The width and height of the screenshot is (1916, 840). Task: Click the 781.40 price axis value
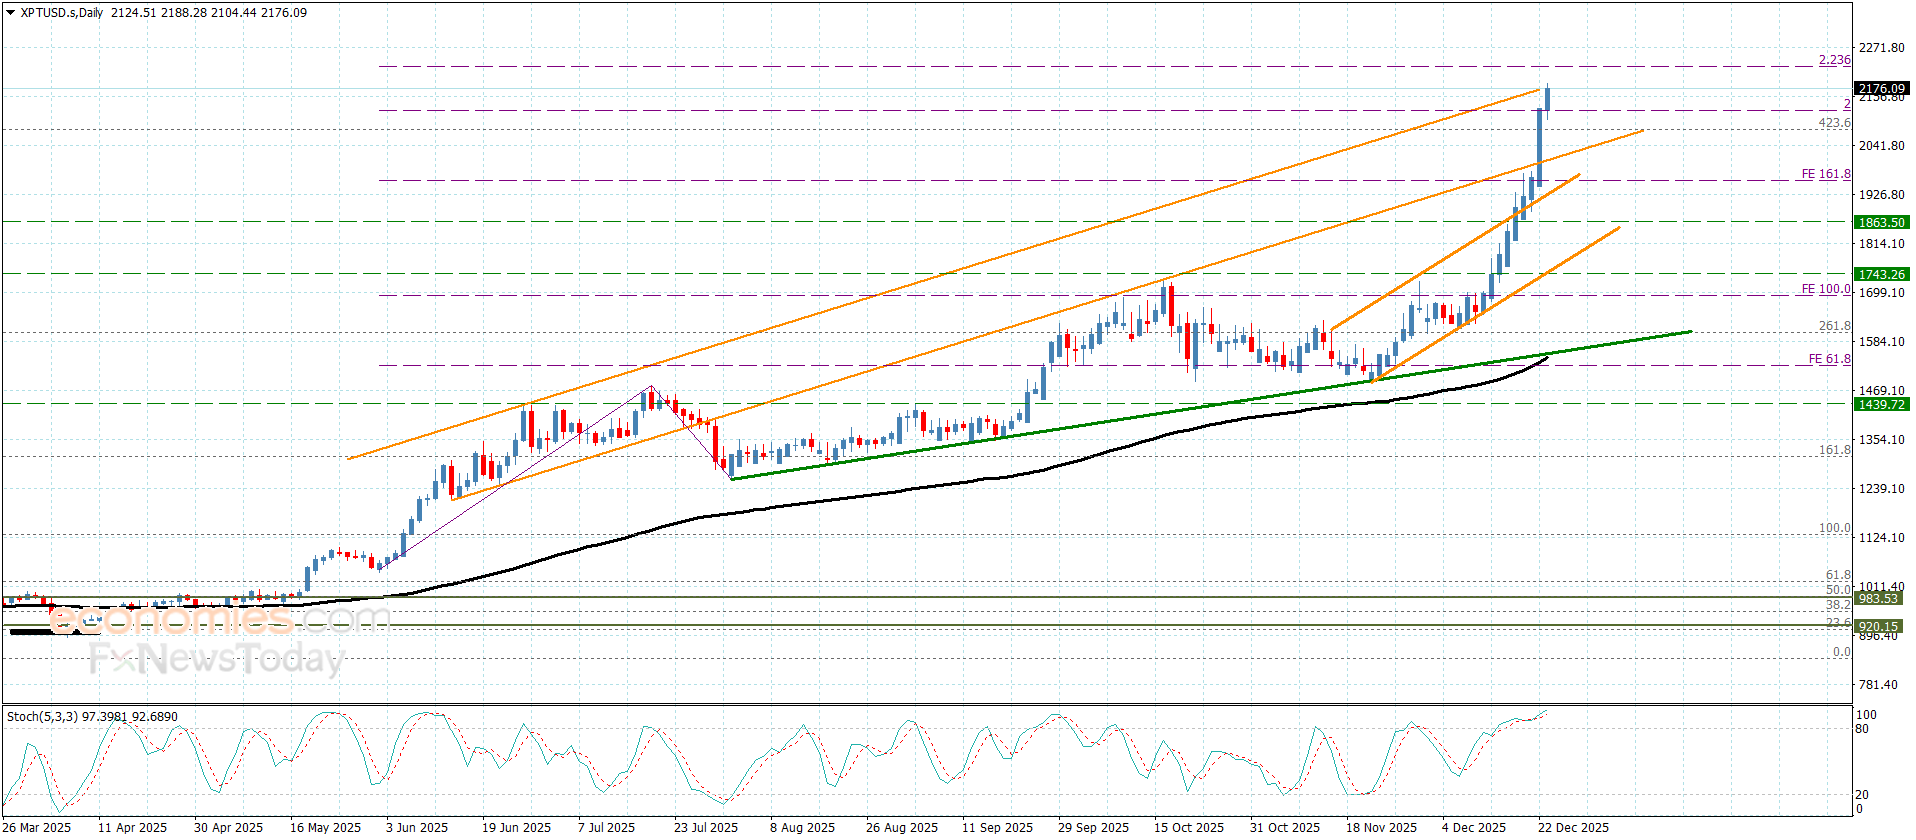point(1877,685)
